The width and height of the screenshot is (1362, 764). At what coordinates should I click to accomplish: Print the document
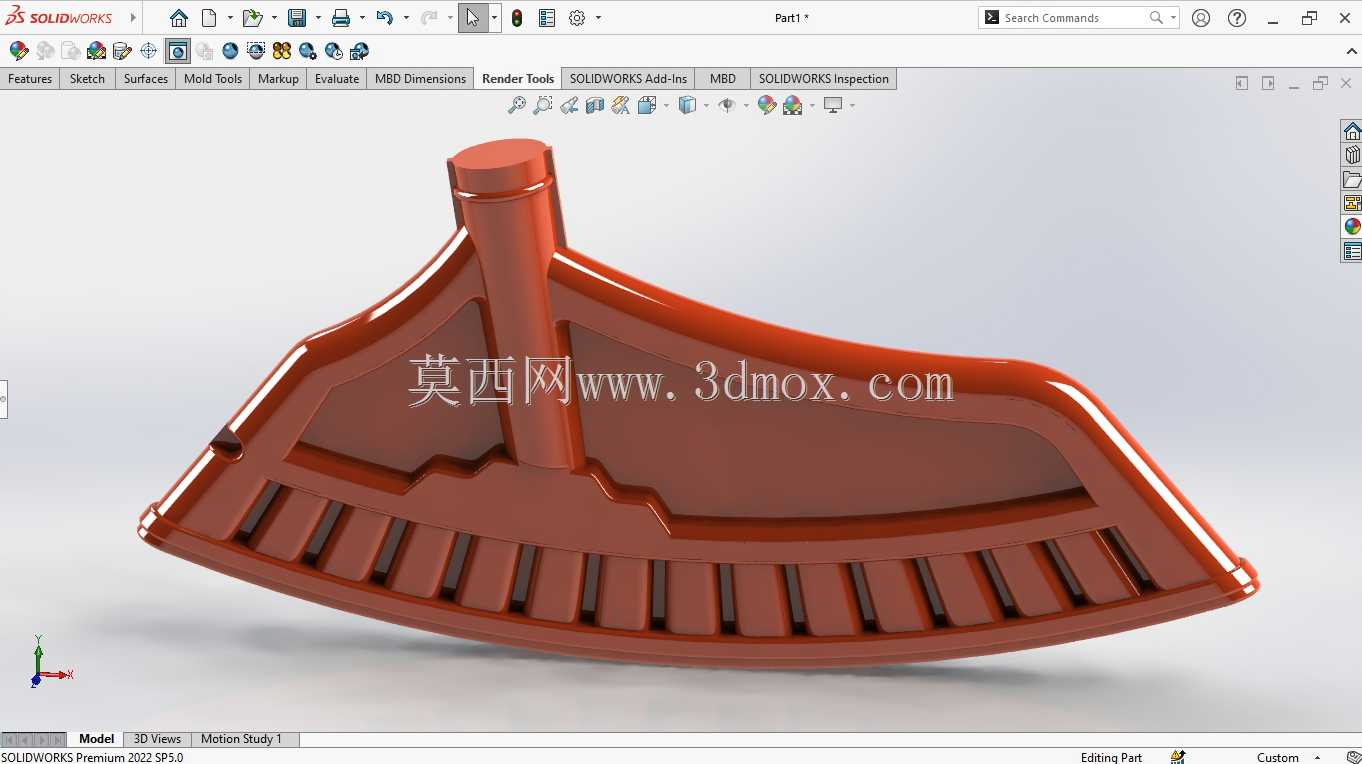(x=341, y=18)
